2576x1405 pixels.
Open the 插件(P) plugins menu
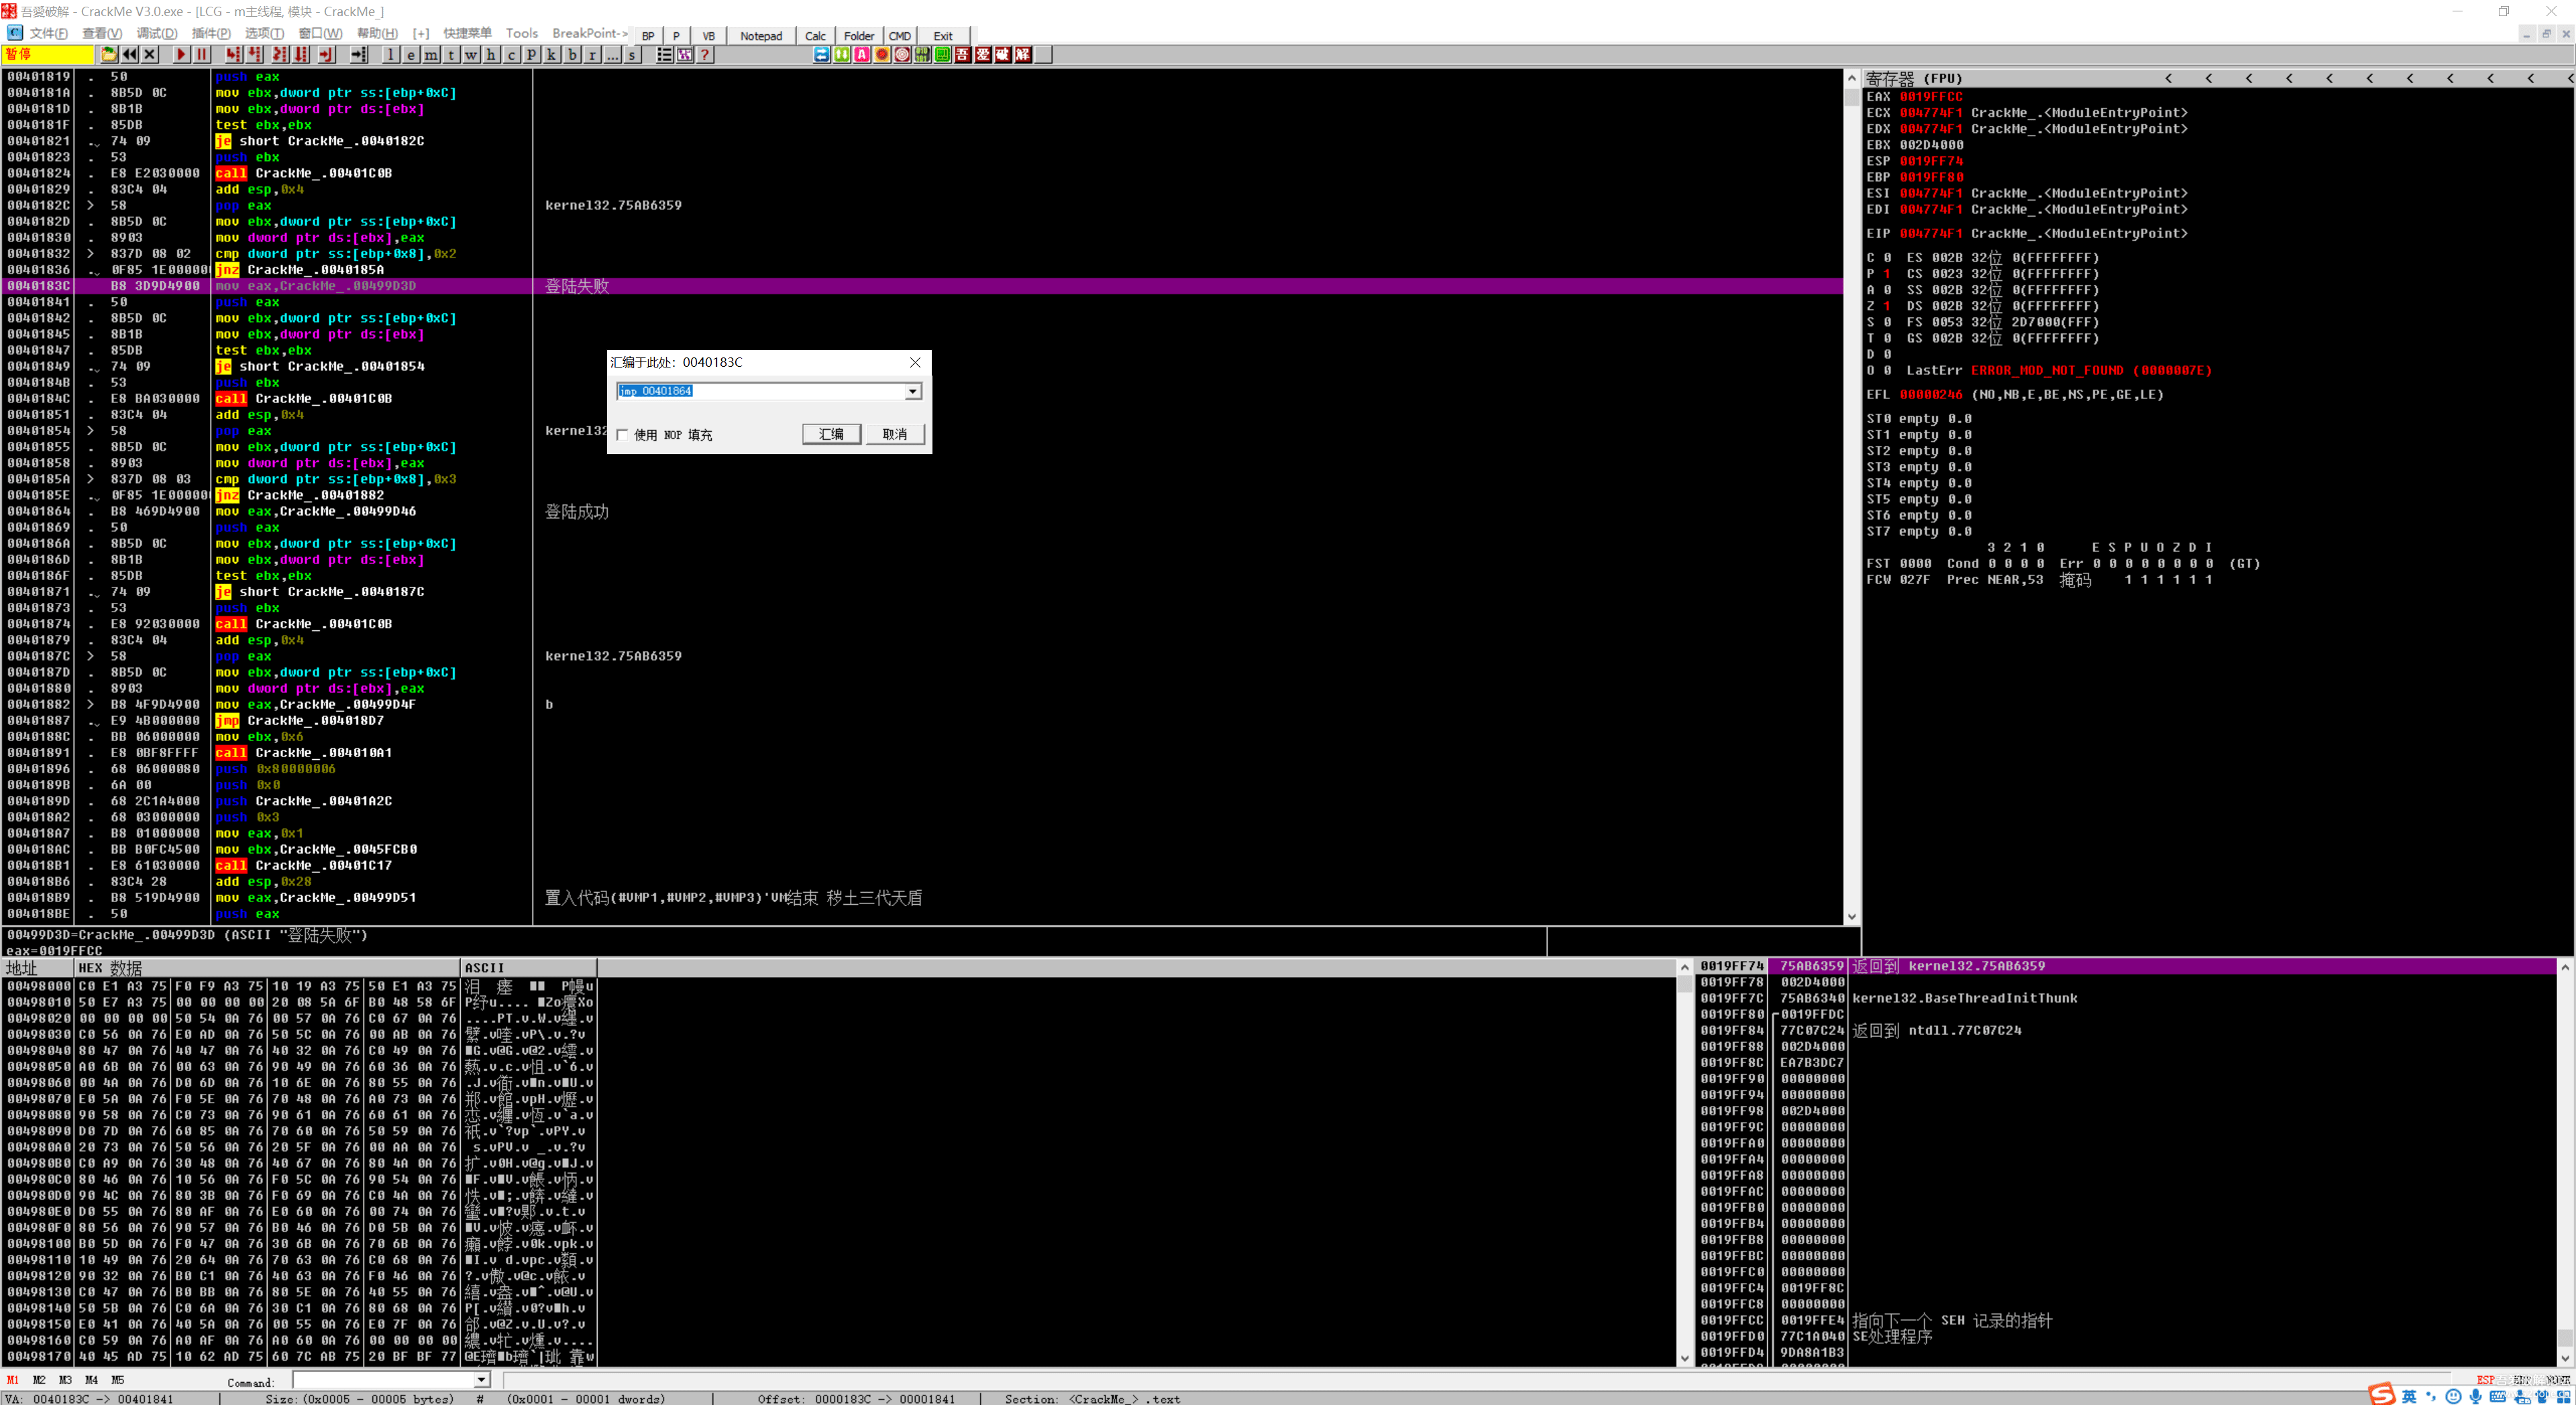pos(210,34)
